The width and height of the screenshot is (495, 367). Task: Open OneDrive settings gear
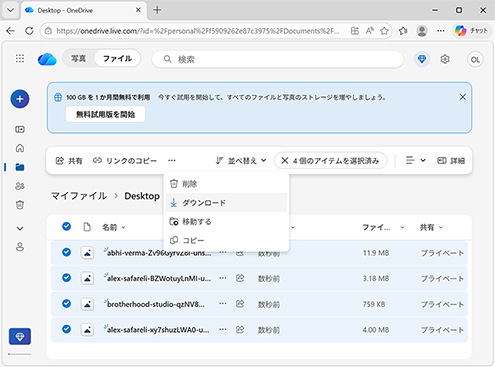pos(445,59)
